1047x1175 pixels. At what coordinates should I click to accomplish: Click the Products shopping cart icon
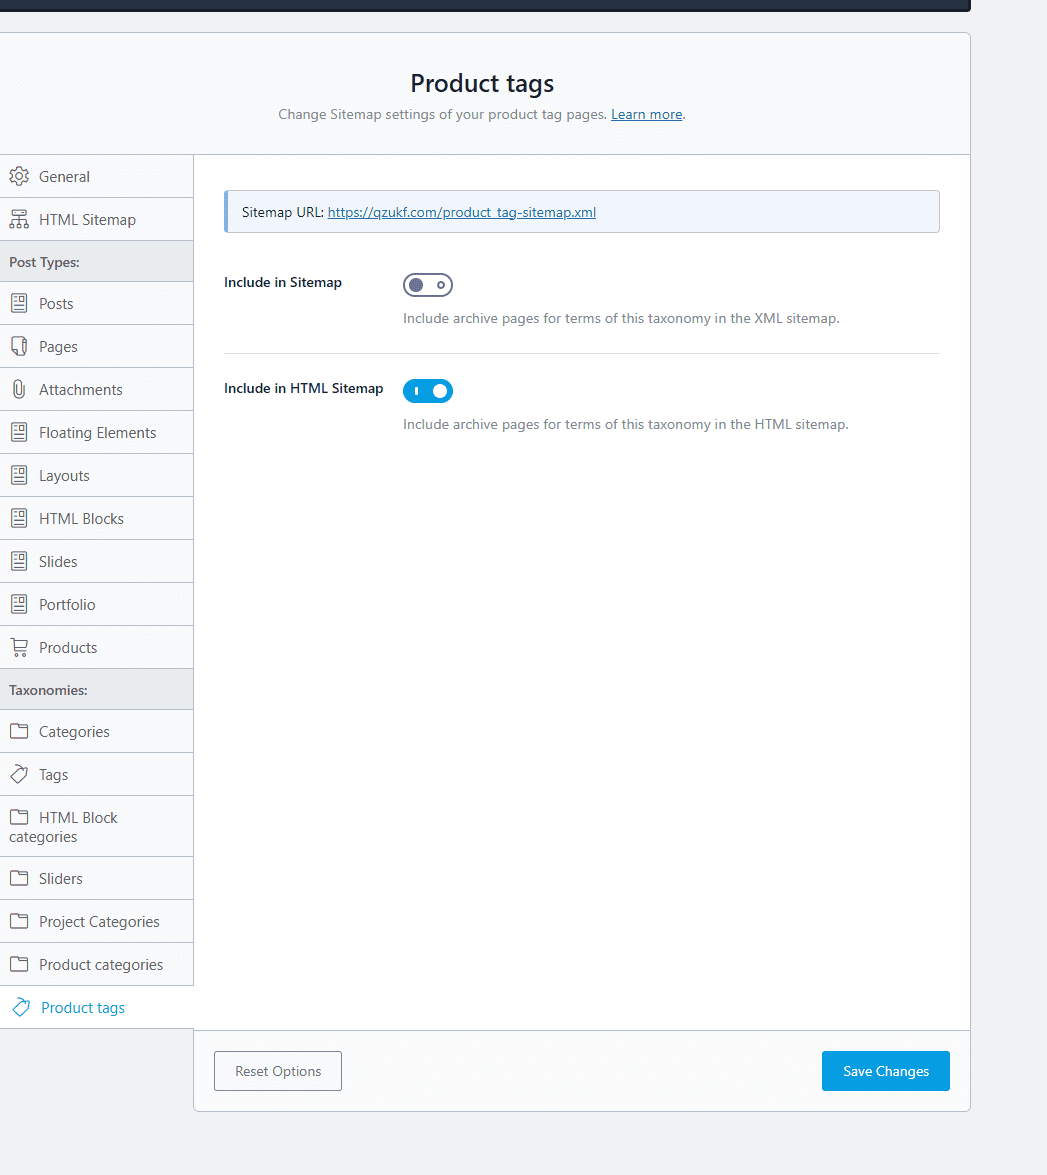[x=19, y=647]
